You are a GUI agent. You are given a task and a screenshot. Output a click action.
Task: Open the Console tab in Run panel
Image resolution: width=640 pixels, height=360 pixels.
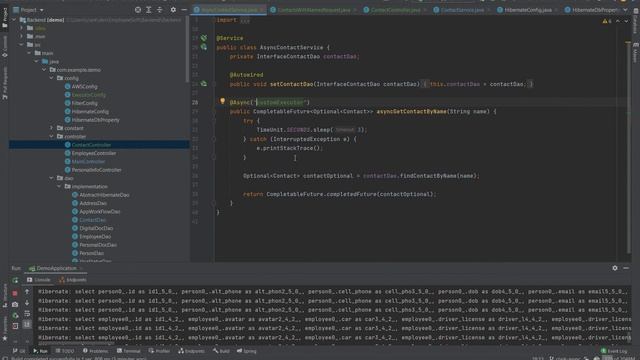[39, 280]
